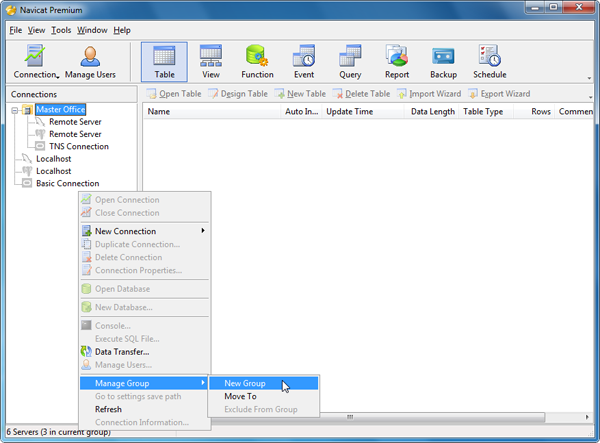Launch the Import Wizard
Image resolution: width=600 pixels, height=443 pixels.
coord(429,94)
